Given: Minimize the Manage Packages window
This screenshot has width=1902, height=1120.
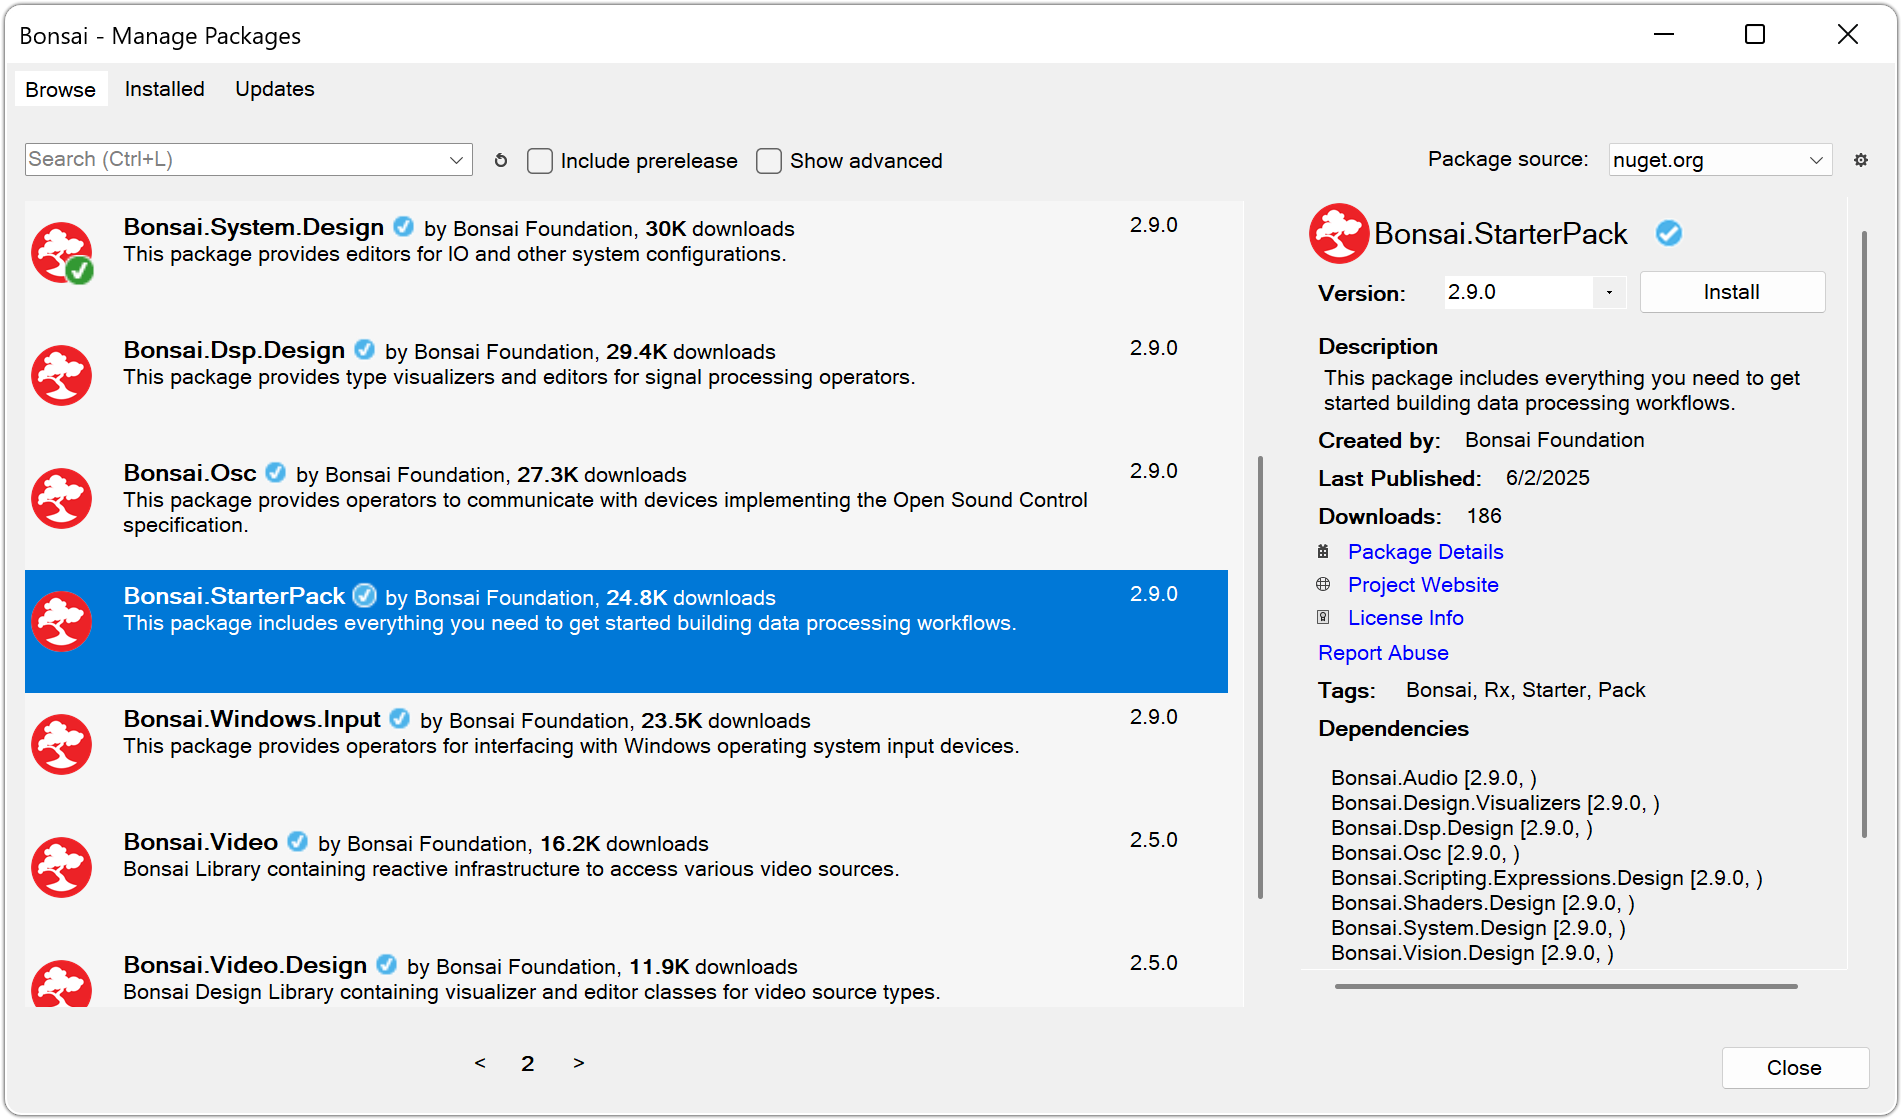Looking at the screenshot, I should point(1664,35).
